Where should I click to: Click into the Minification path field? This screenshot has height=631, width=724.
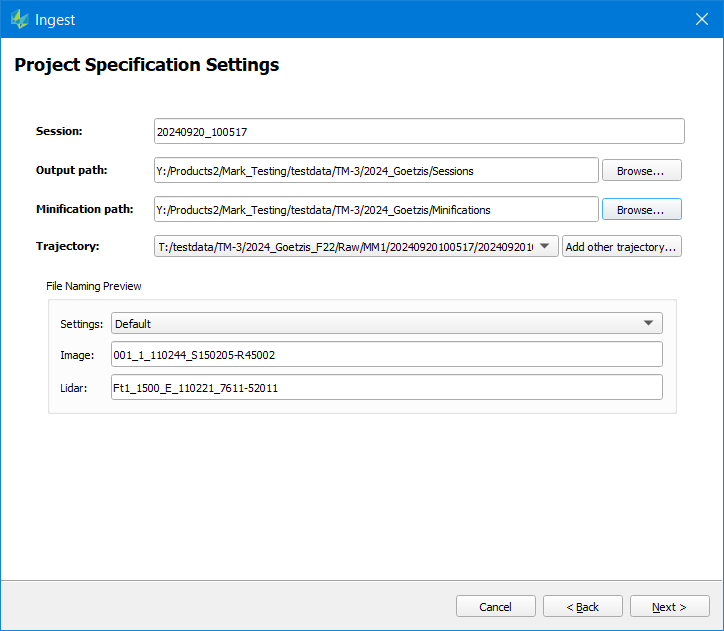pyautogui.click(x=375, y=210)
